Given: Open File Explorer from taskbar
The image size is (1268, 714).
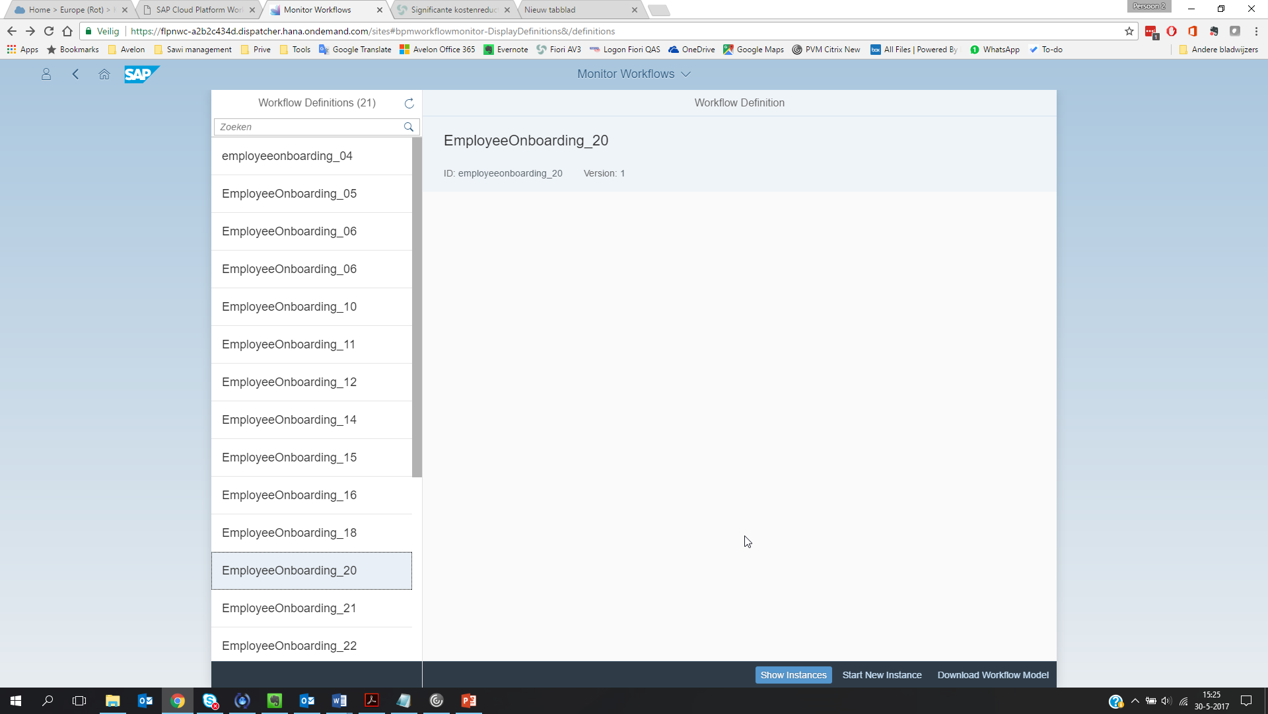Looking at the screenshot, I should pos(113,701).
